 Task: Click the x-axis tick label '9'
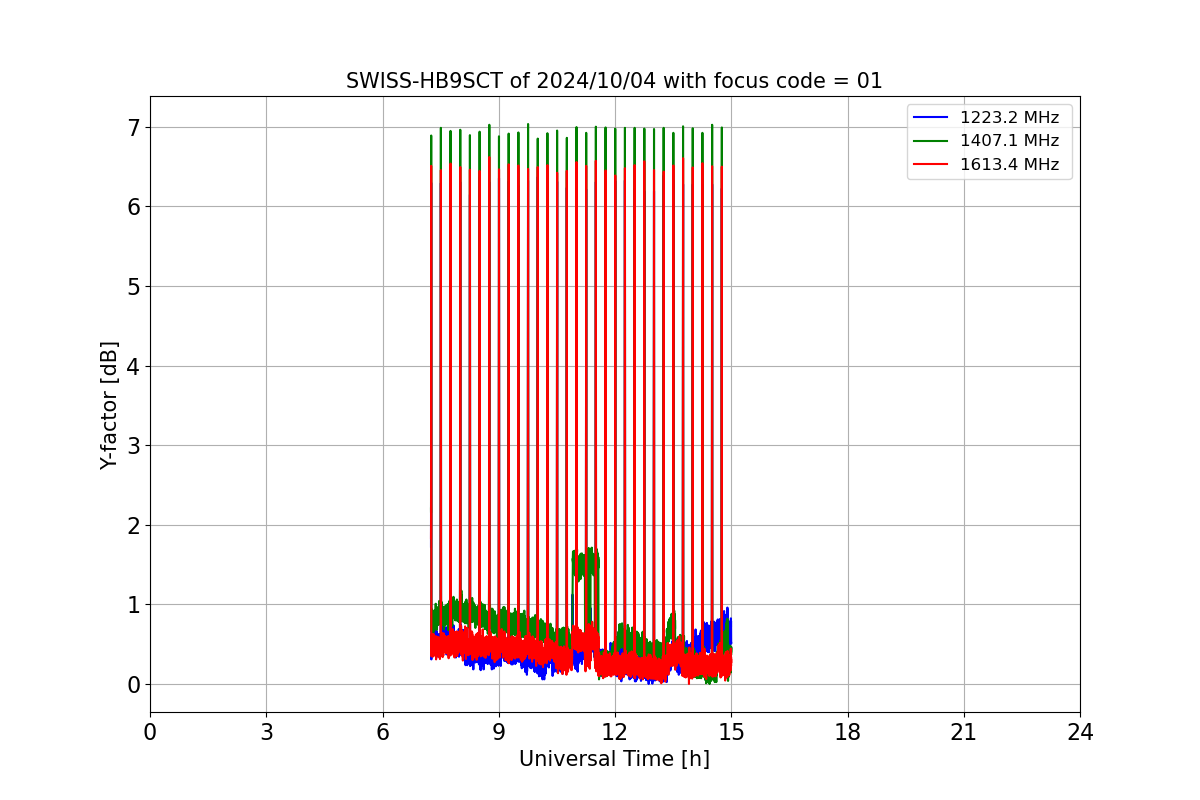click(x=499, y=733)
